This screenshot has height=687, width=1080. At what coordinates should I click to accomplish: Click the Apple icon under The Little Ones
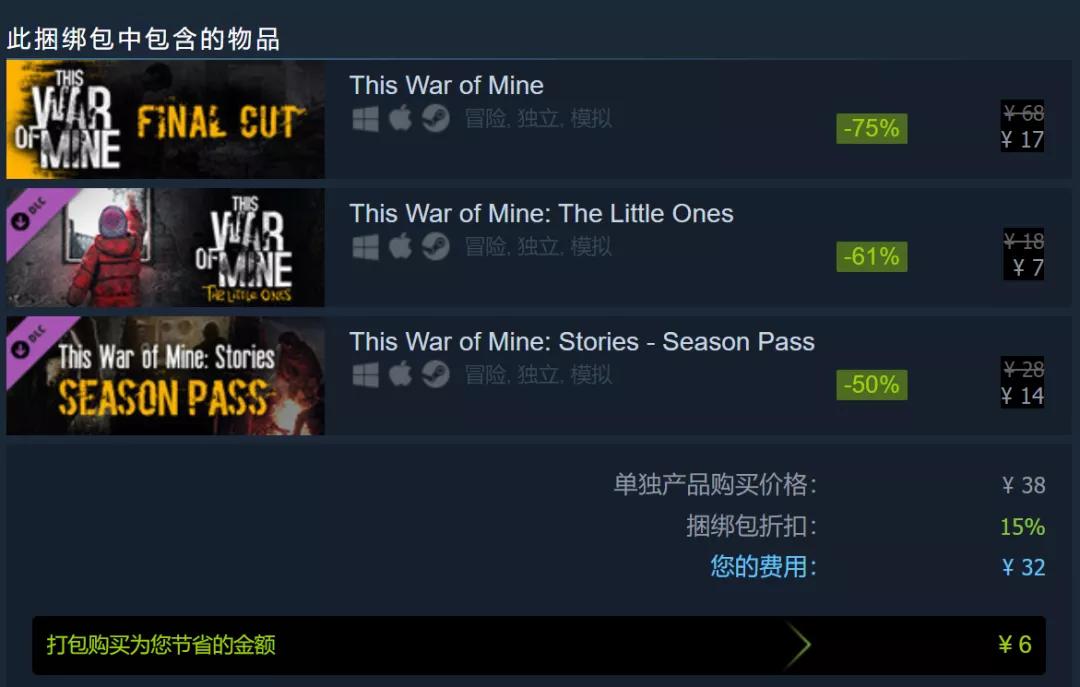tap(400, 246)
